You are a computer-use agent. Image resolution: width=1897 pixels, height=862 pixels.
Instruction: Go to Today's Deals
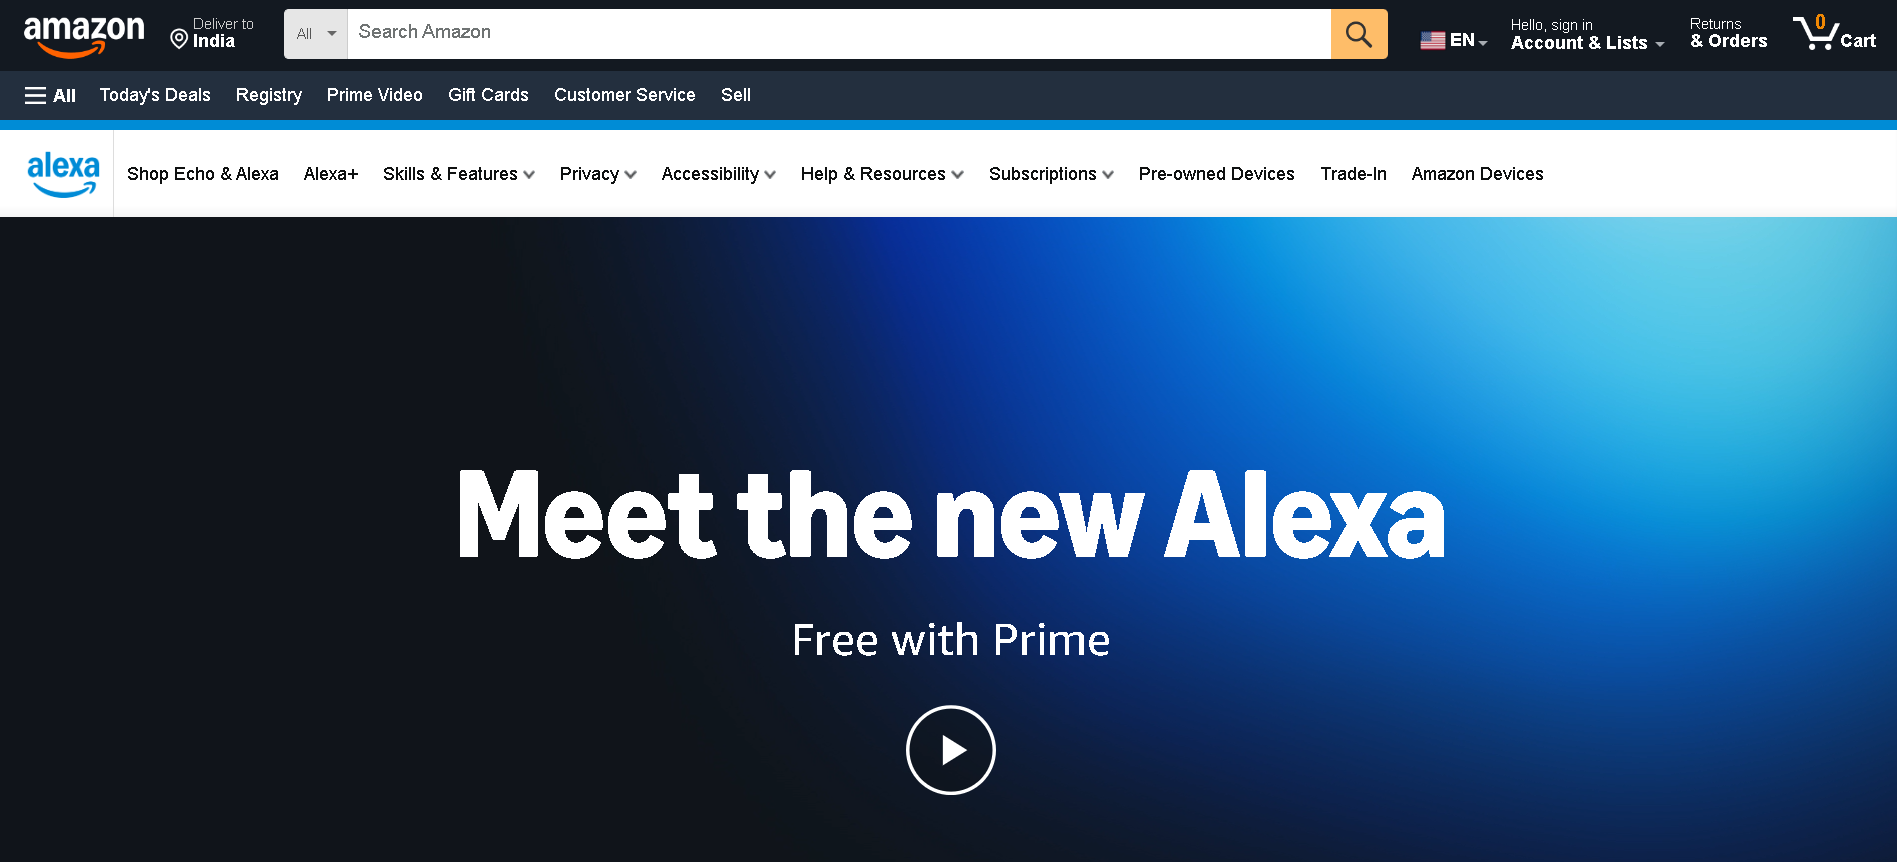coord(155,95)
